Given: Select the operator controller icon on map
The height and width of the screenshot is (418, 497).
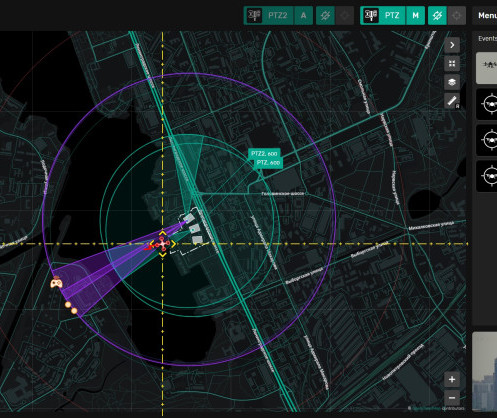Looking at the screenshot, I should [56, 283].
